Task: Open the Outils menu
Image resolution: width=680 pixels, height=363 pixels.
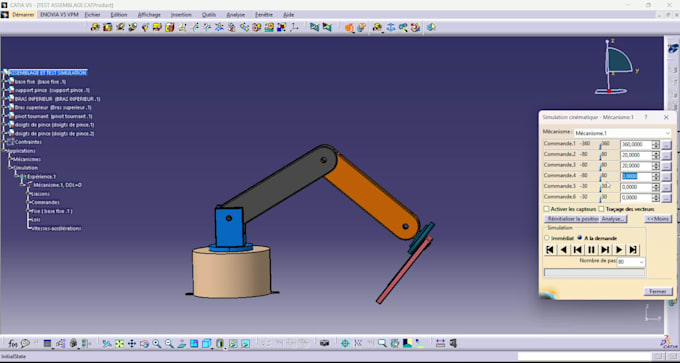Action: (209, 15)
